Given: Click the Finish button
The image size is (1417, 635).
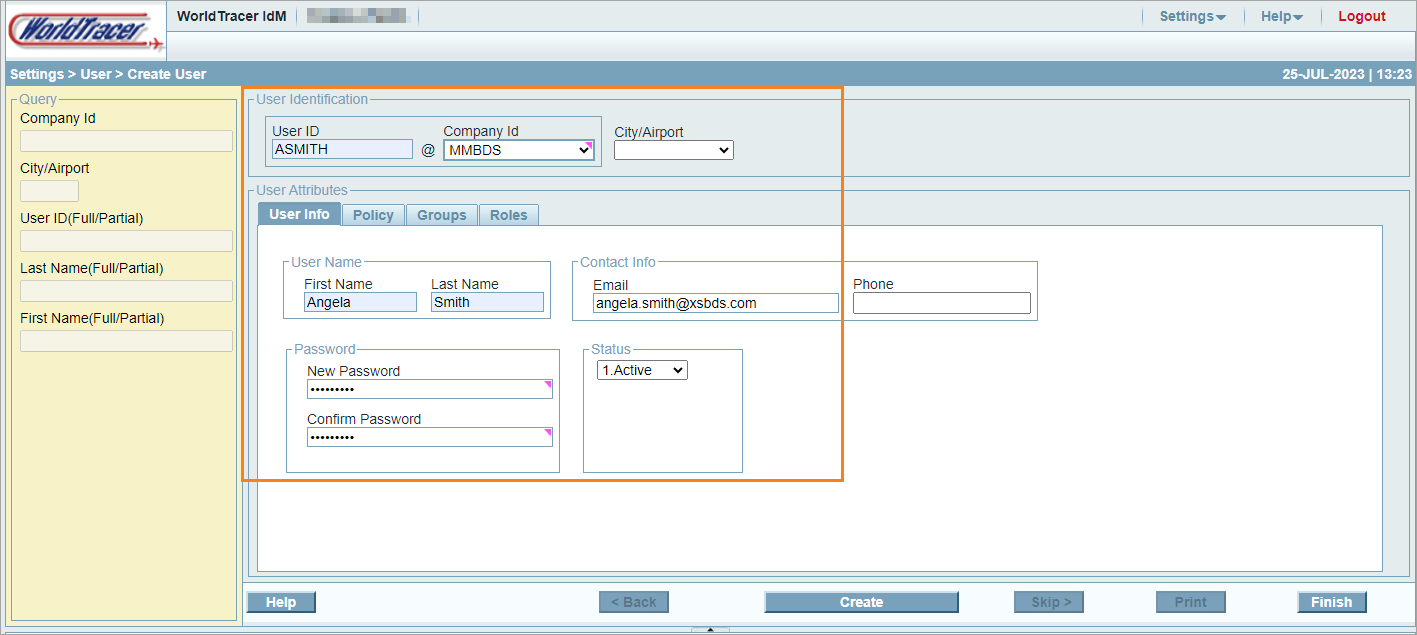Looking at the screenshot, I should point(1331,602).
